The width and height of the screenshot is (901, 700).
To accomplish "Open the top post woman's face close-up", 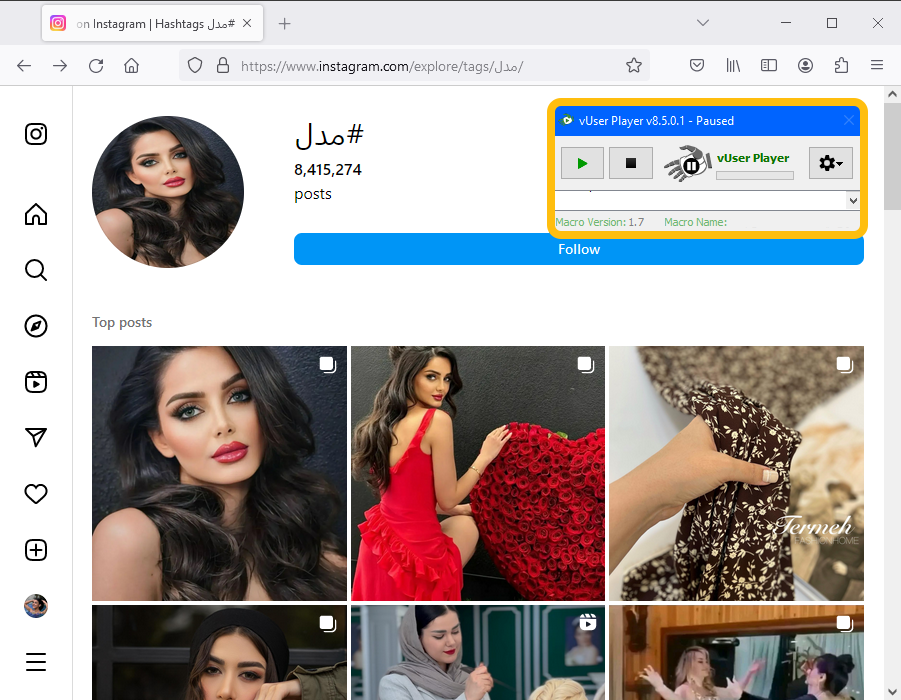I will click(220, 474).
